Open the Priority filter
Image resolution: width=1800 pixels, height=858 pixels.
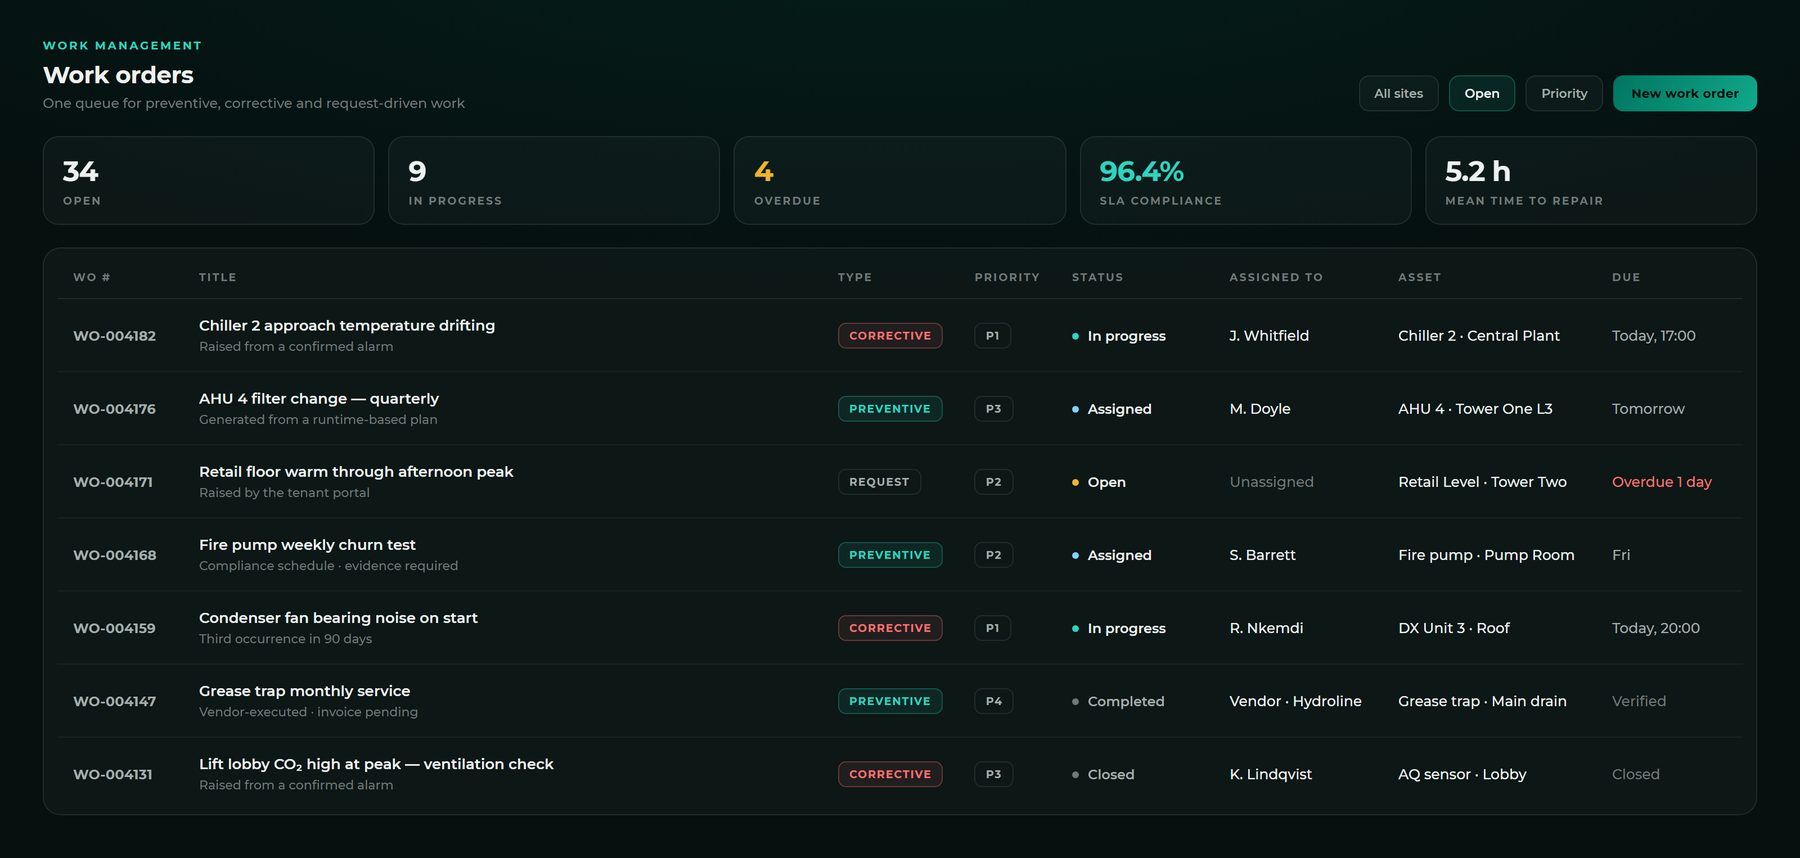1564,93
